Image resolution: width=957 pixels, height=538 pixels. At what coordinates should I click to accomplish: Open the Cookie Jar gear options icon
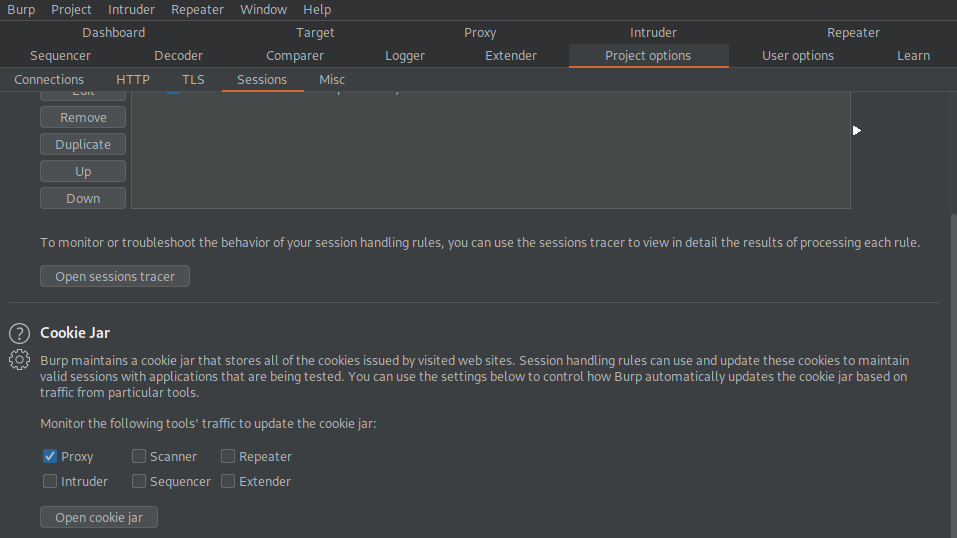click(x=19, y=360)
